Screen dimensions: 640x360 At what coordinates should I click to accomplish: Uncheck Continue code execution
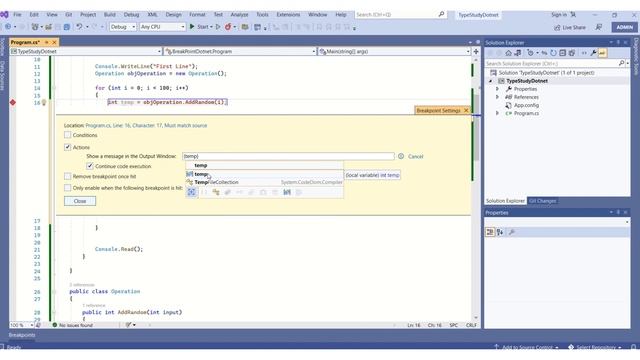(90, 166)
